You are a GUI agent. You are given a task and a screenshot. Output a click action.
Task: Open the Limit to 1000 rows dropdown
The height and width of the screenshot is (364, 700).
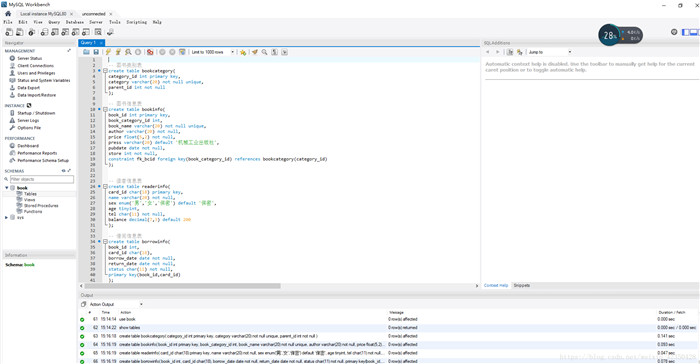coord(213,52)
